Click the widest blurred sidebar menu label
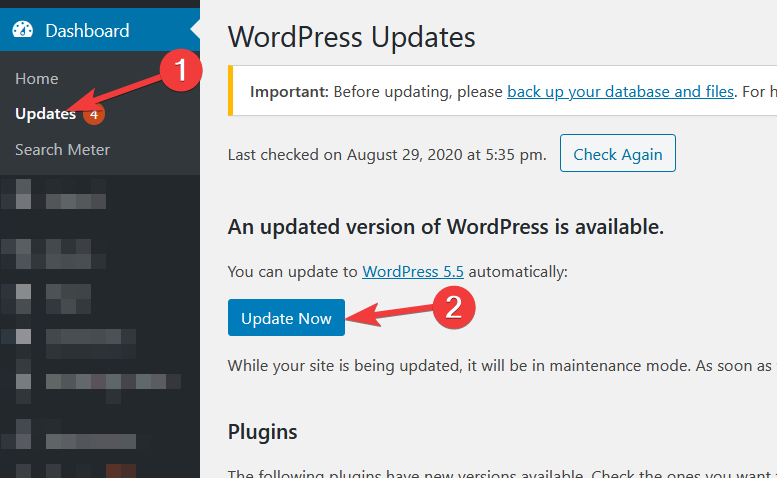This screenshot has height=478, width=777. point(113,384)
